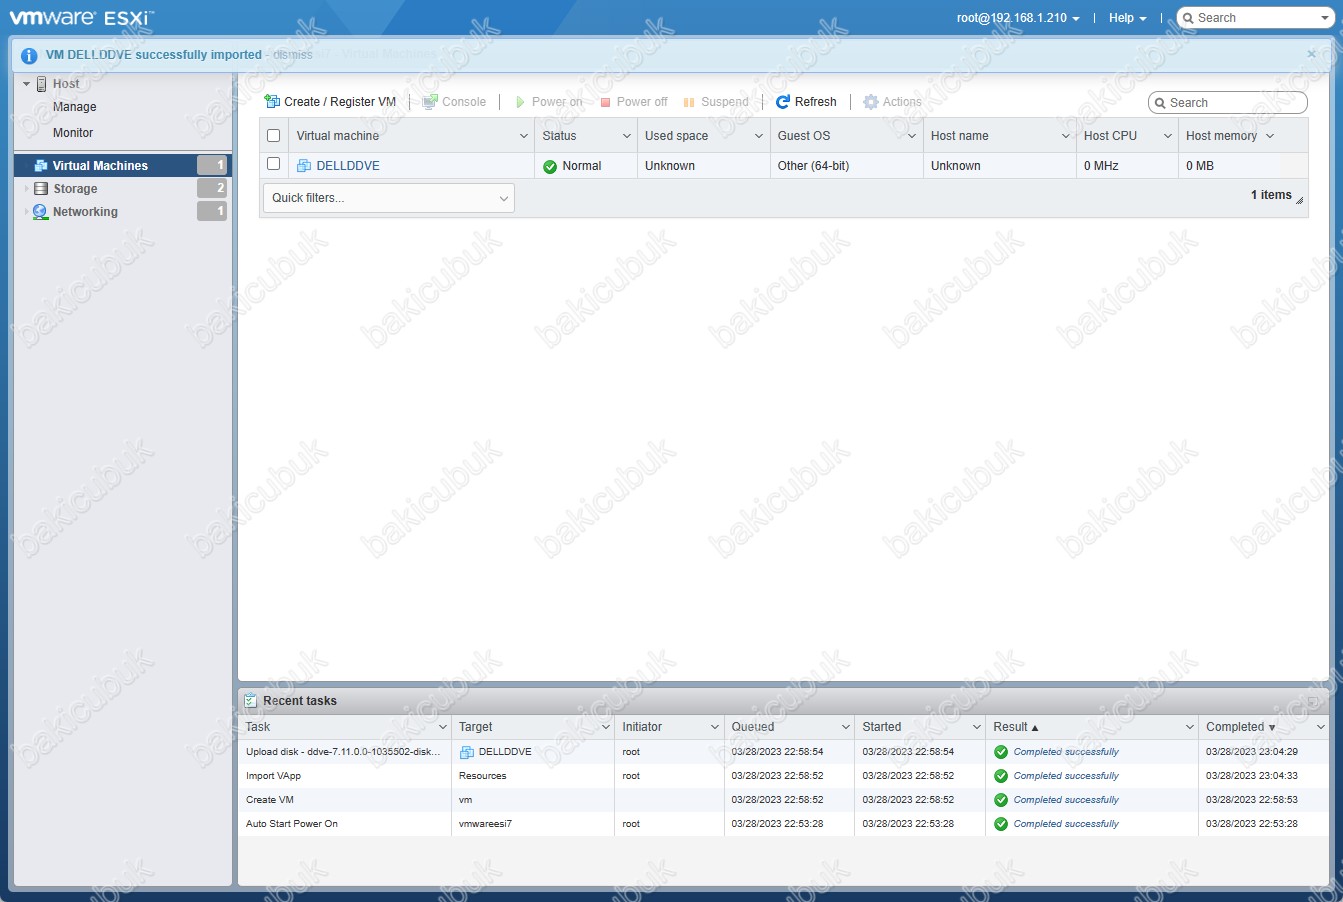The image size is (1343, 902).
Task: Collapse the Host tree node arrow
Action: [x=26, y=84]
